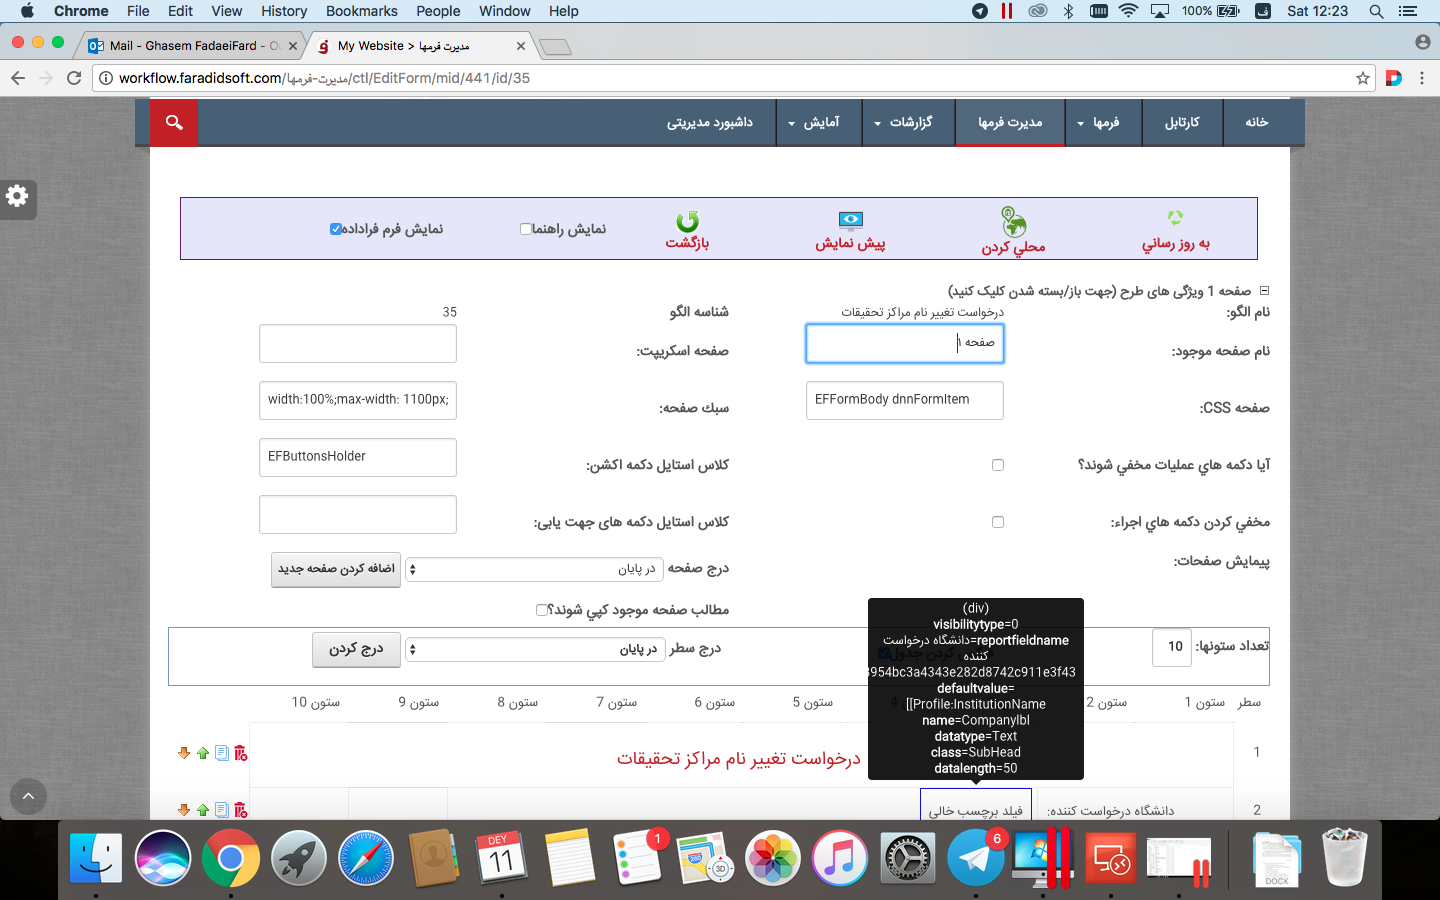Viewport: 1440px width, 900px height.
Task: Go to the 'کارتابل' navigation tab
Action: pos(1182,122)
